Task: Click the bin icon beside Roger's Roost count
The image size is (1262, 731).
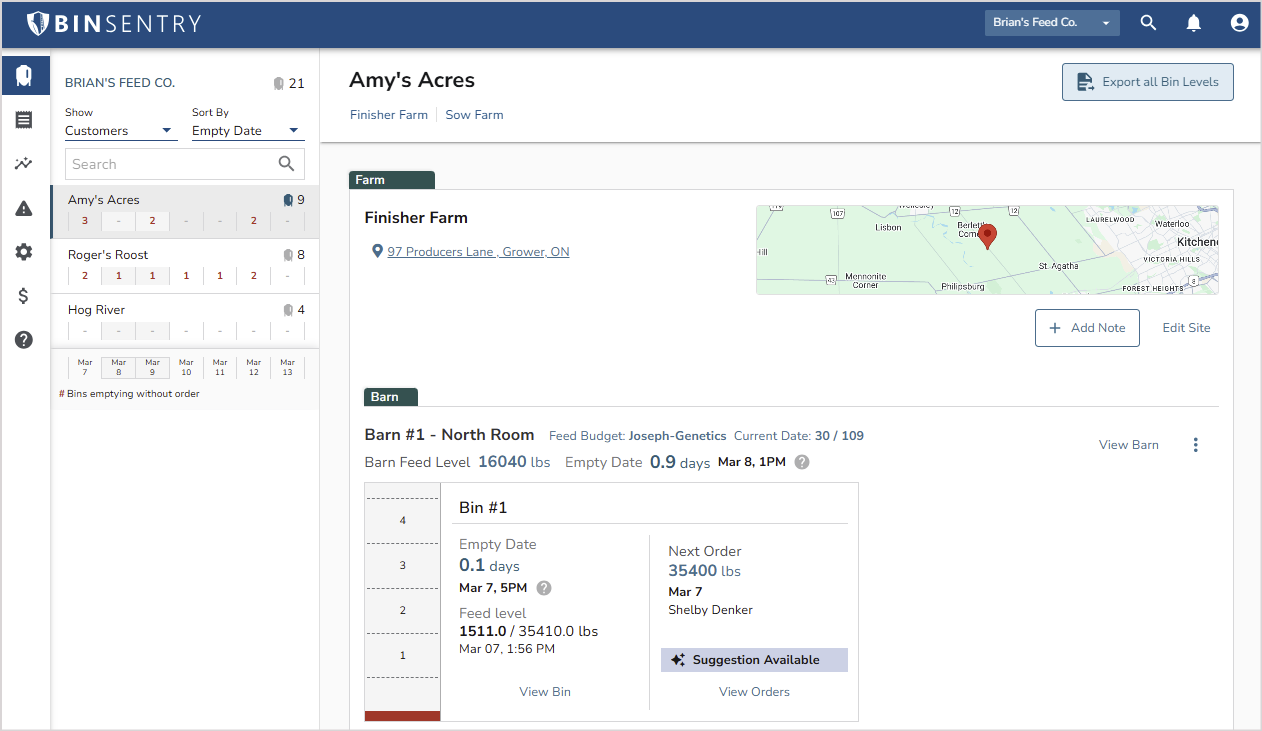Action: (x=288, y=255)
